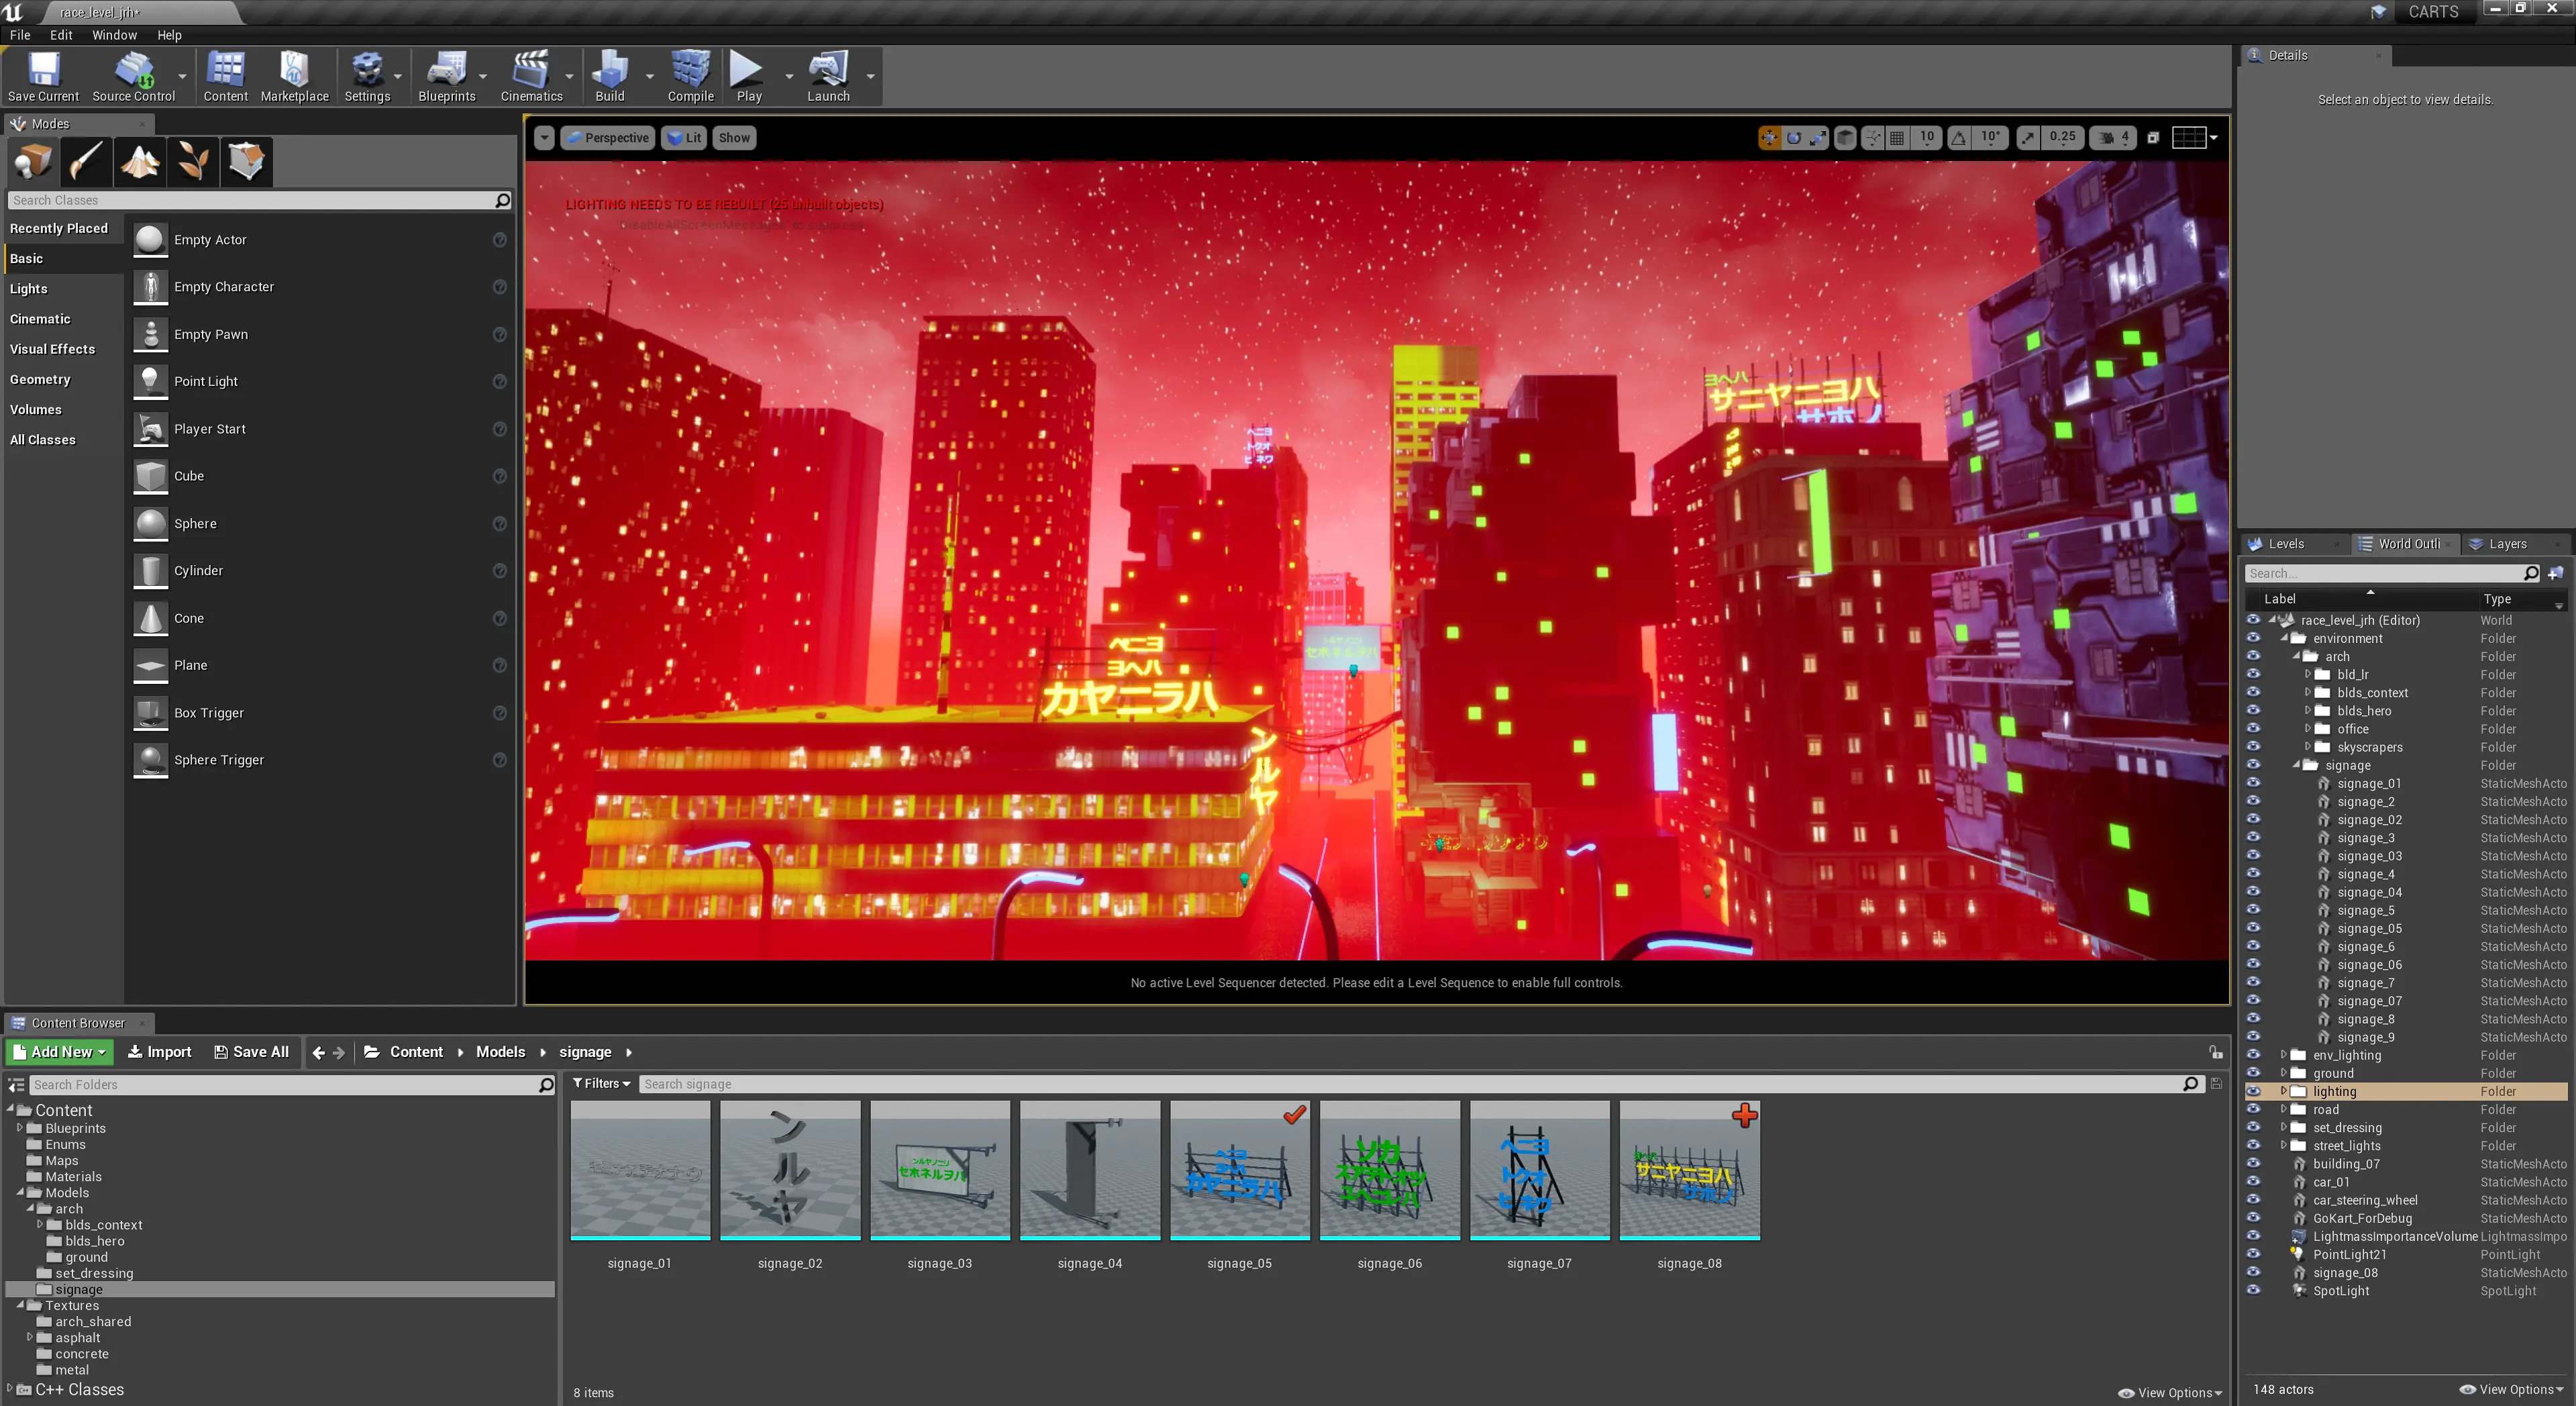This screenshot has width=2576, height=1406.
Task: Toggle visibility of signage_01 actor
Action: (x=2253, y=783)
